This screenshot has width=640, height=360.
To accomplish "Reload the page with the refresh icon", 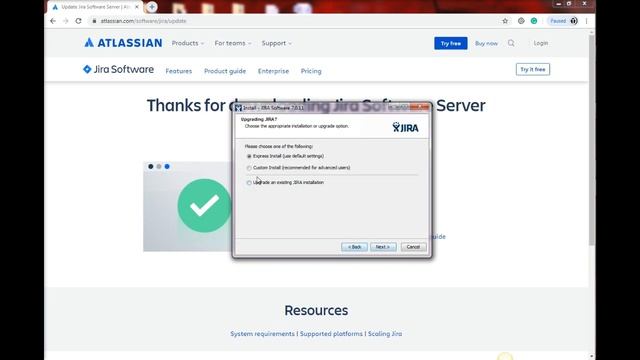I will pos(78,21).
